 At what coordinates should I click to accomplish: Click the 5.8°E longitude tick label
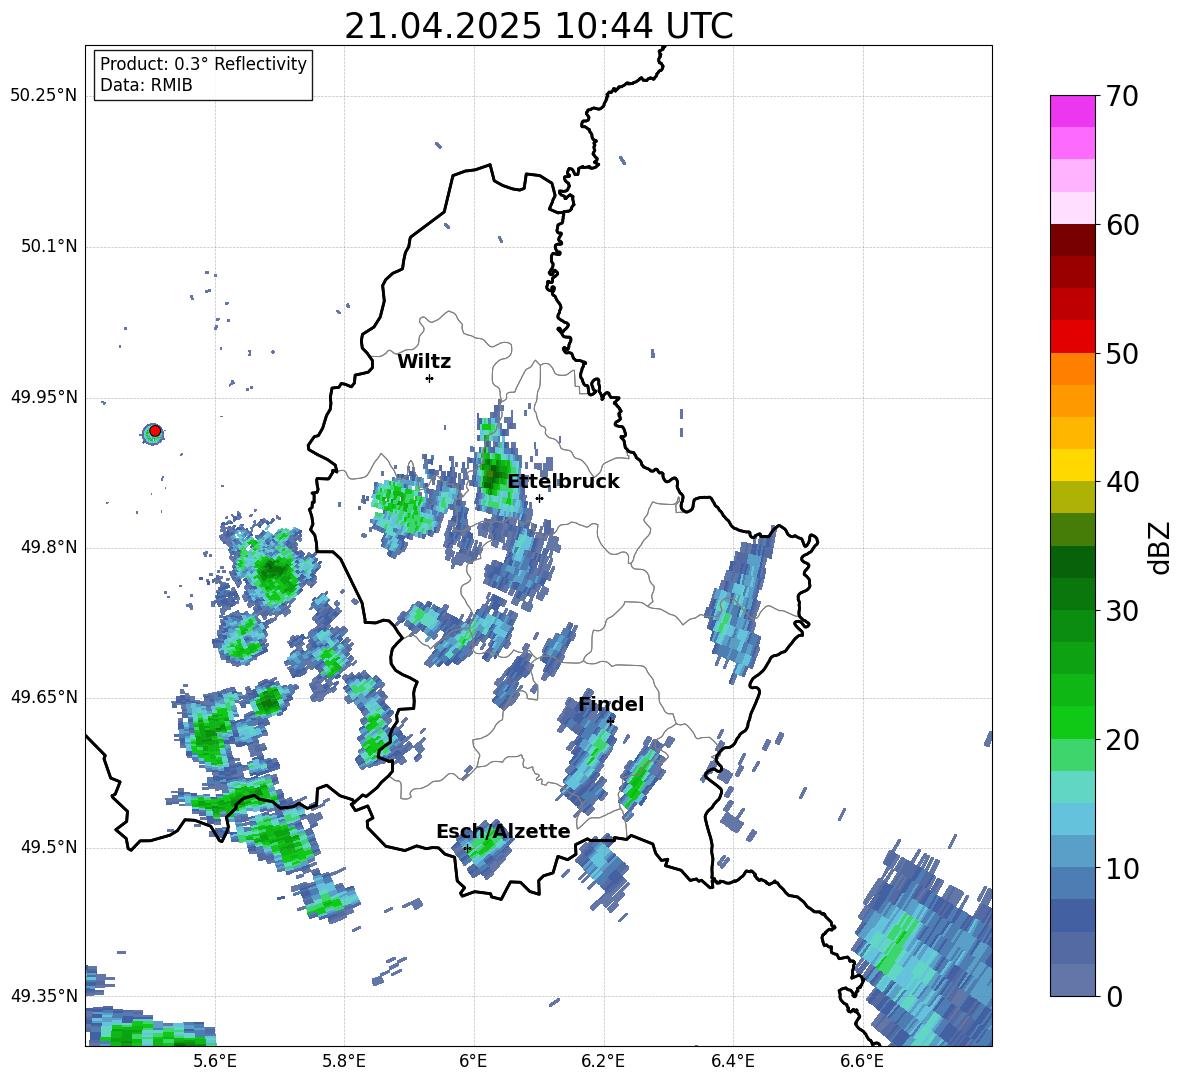tap(344, 1061)
